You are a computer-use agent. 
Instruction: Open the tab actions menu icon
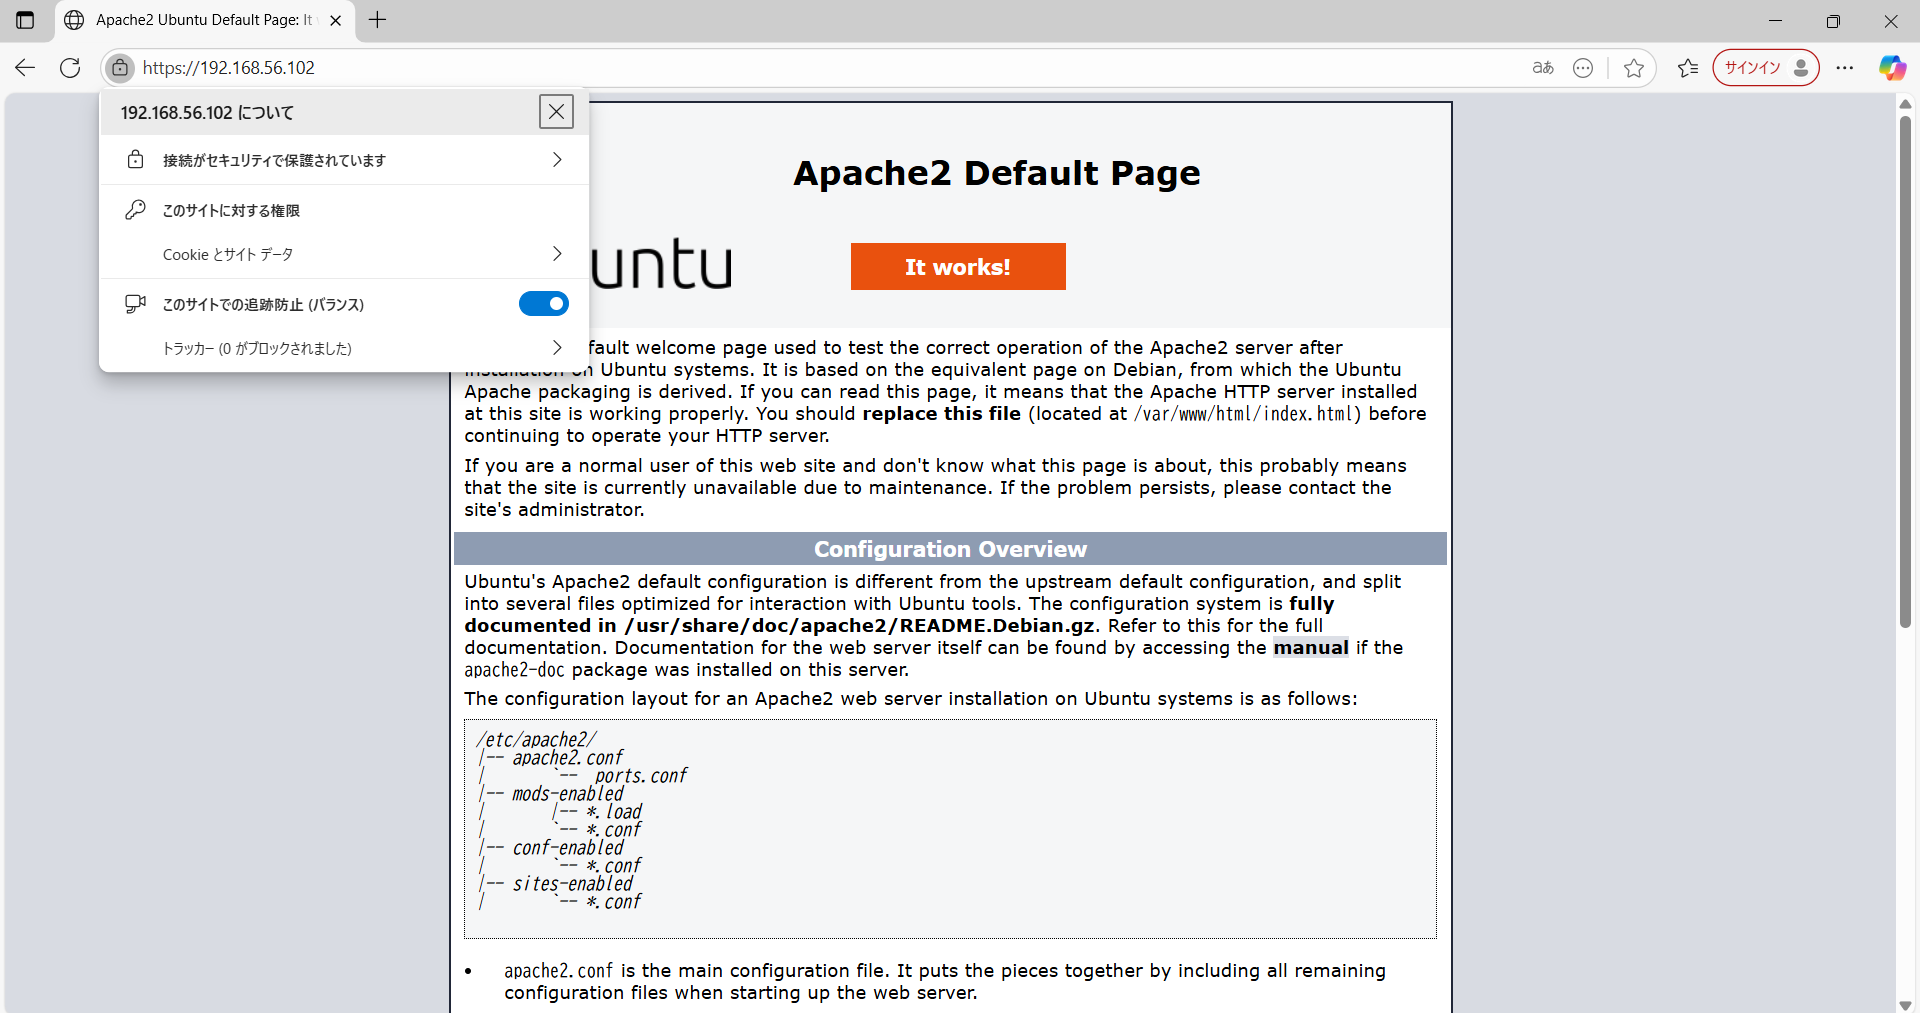[25, 20]
